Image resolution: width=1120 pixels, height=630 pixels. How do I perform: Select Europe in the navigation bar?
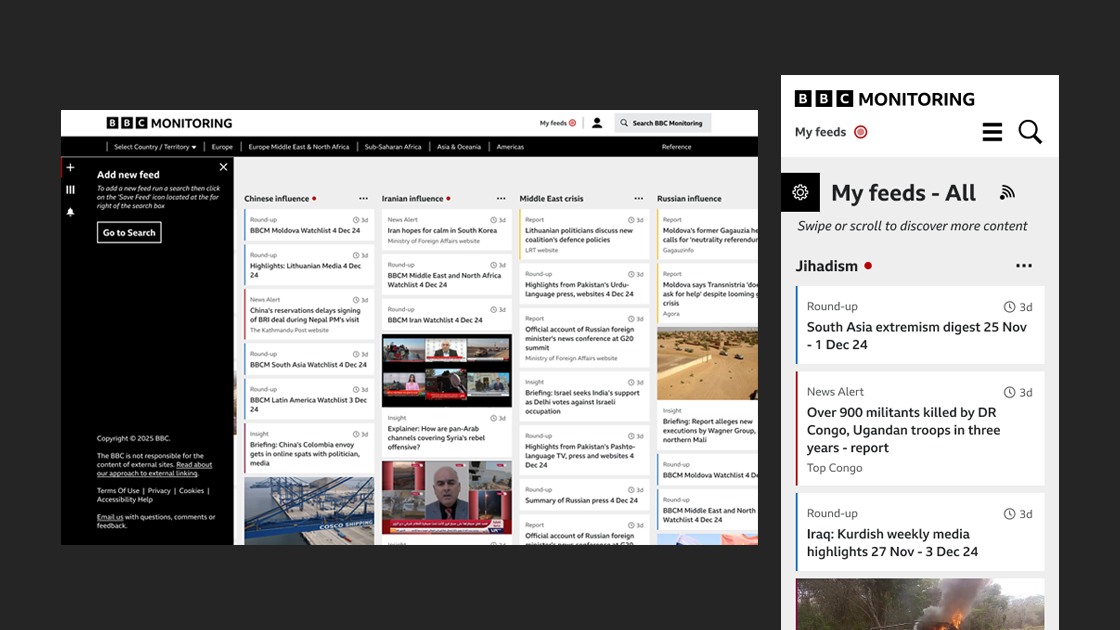tap(222, 146)
